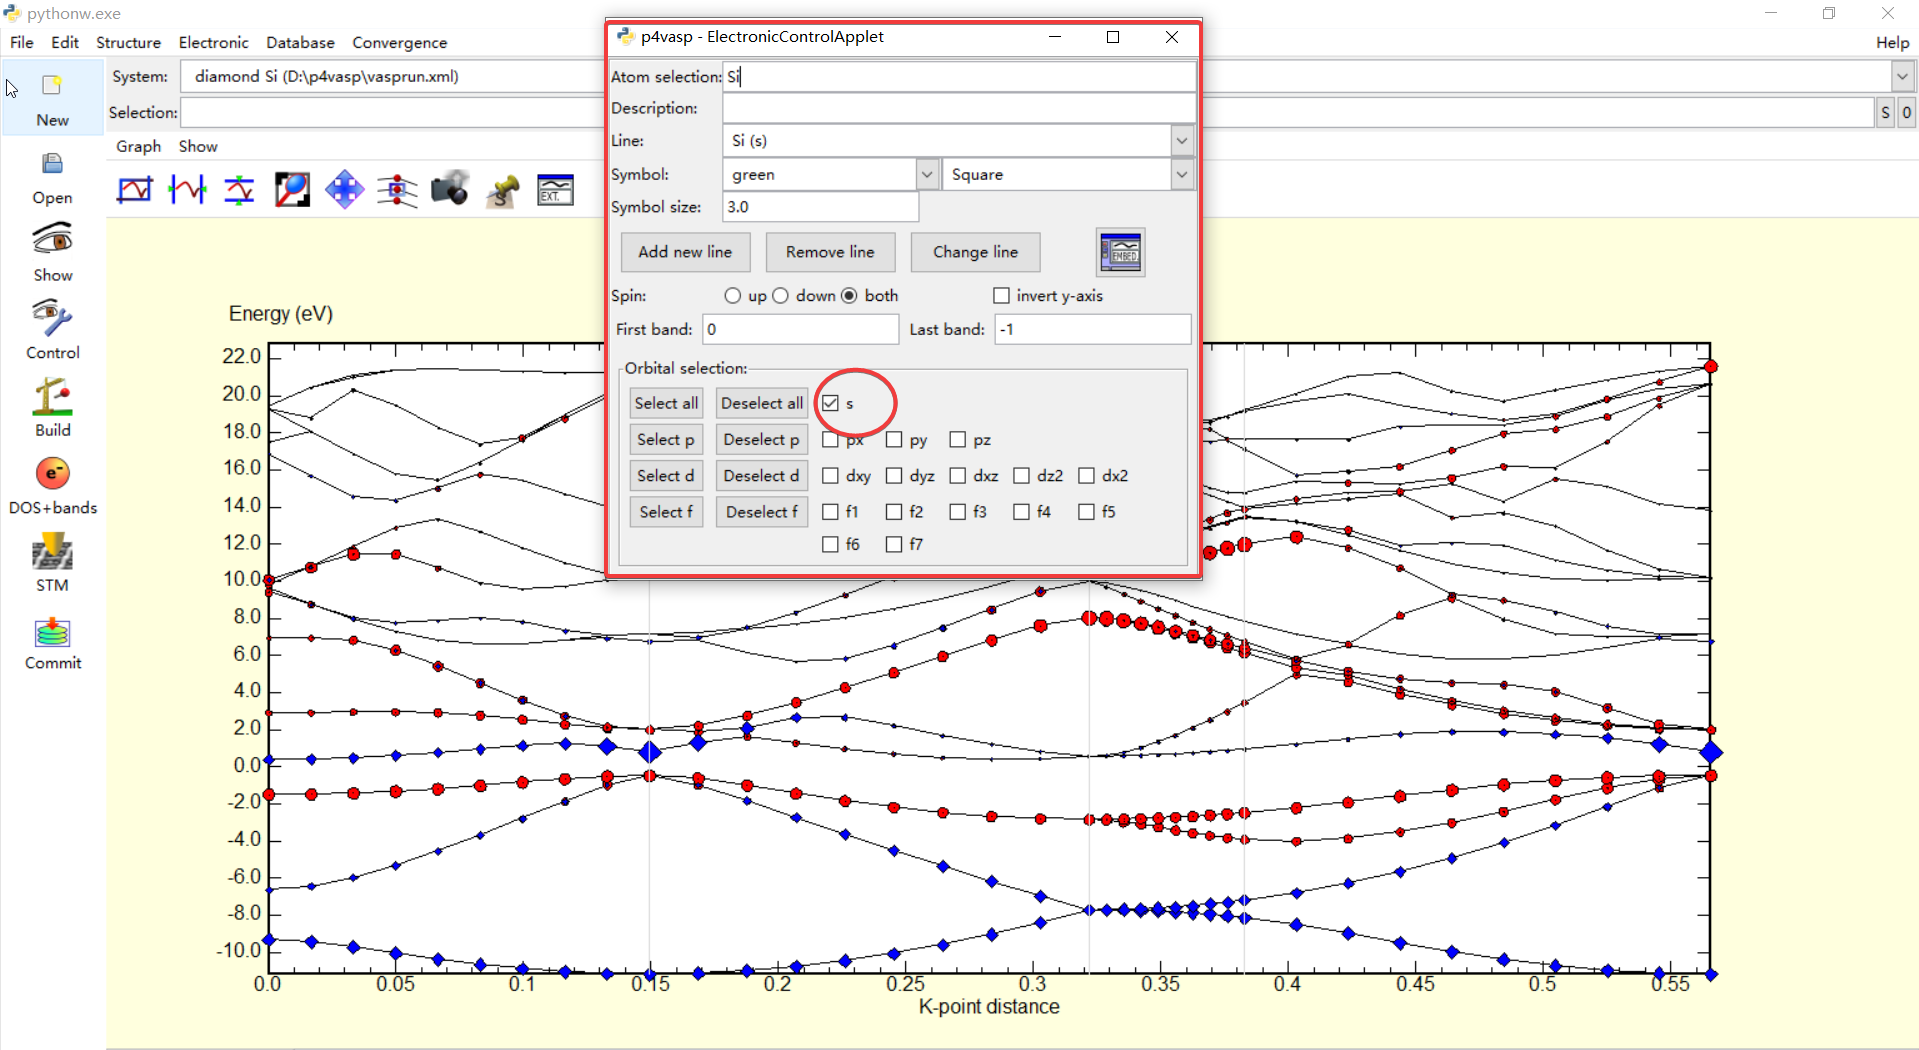Expand the Line Si (s) dropdown
1919x1050 pixels.
pos(1182,141)
